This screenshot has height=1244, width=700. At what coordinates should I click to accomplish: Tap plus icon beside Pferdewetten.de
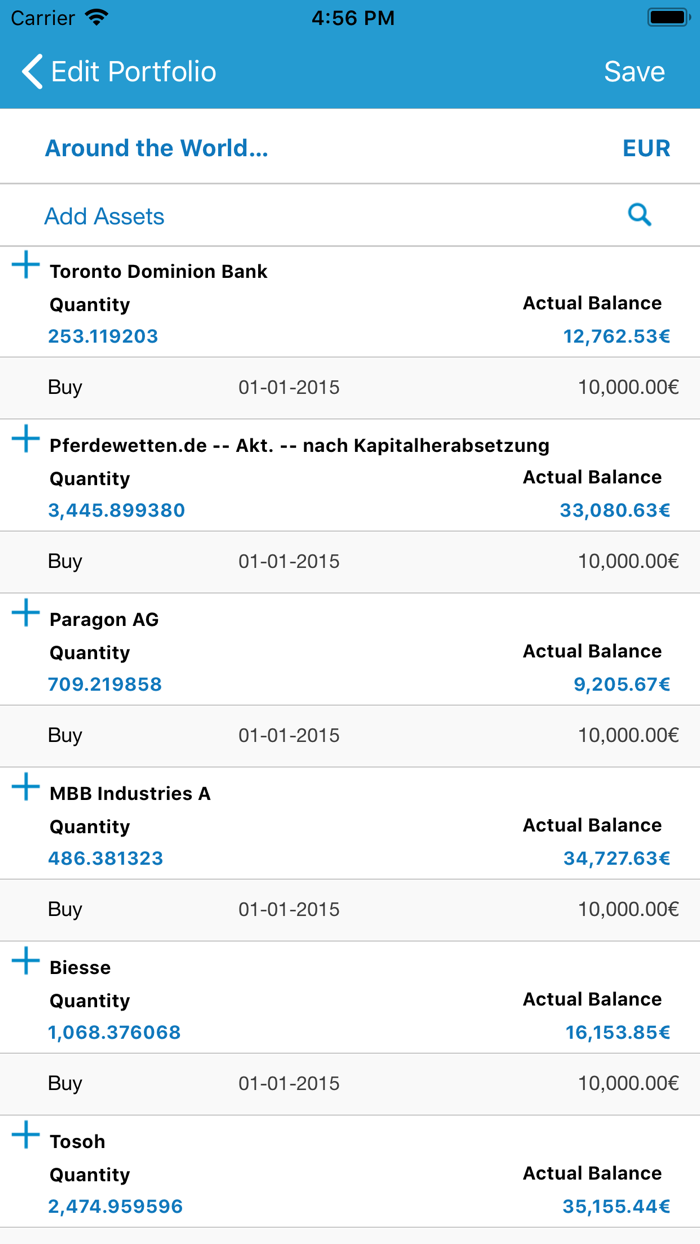point(26,440)
